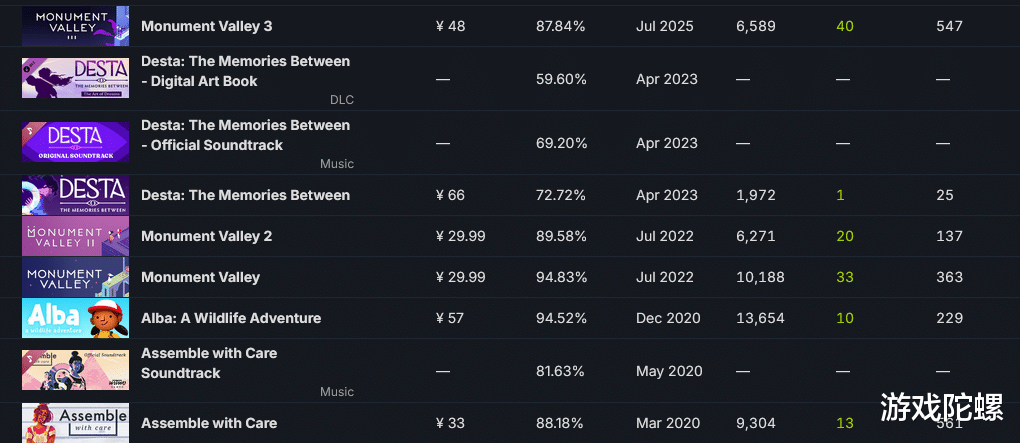Click Monument Valley 2 title link
This screenshot has width=1020, height=443.
(x=206, y=236)
